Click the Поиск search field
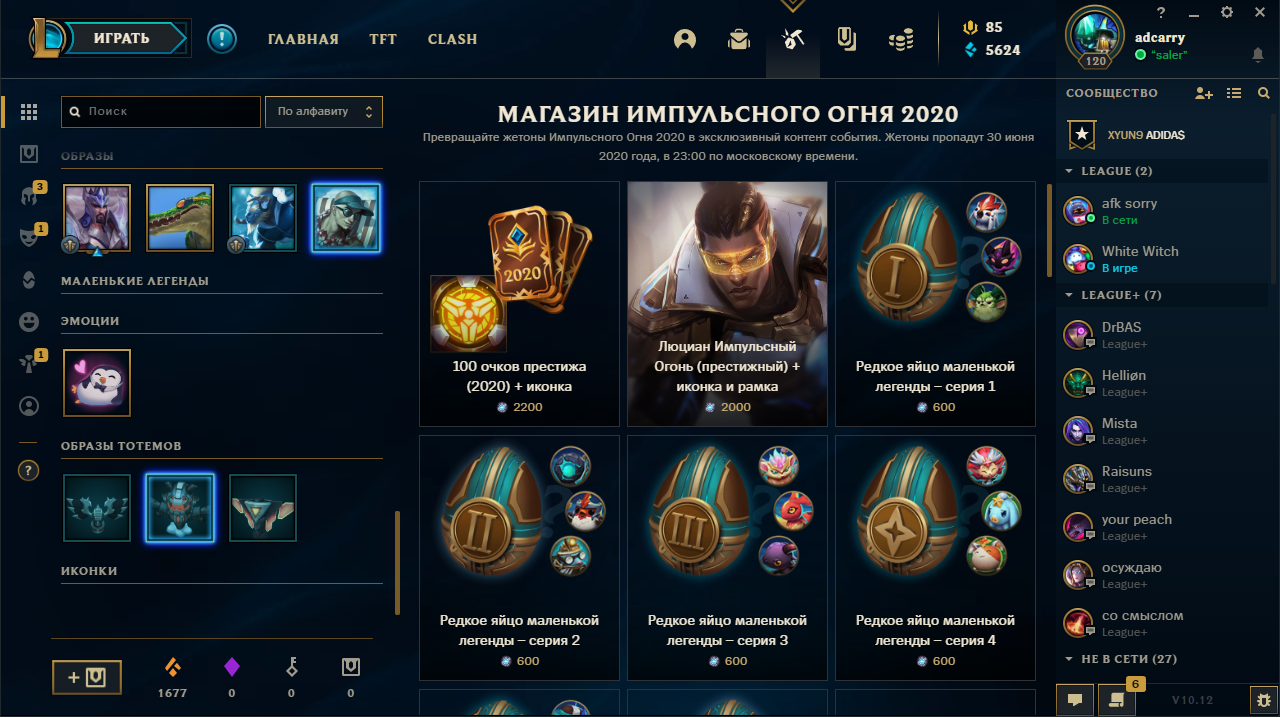 coord(161,112)
